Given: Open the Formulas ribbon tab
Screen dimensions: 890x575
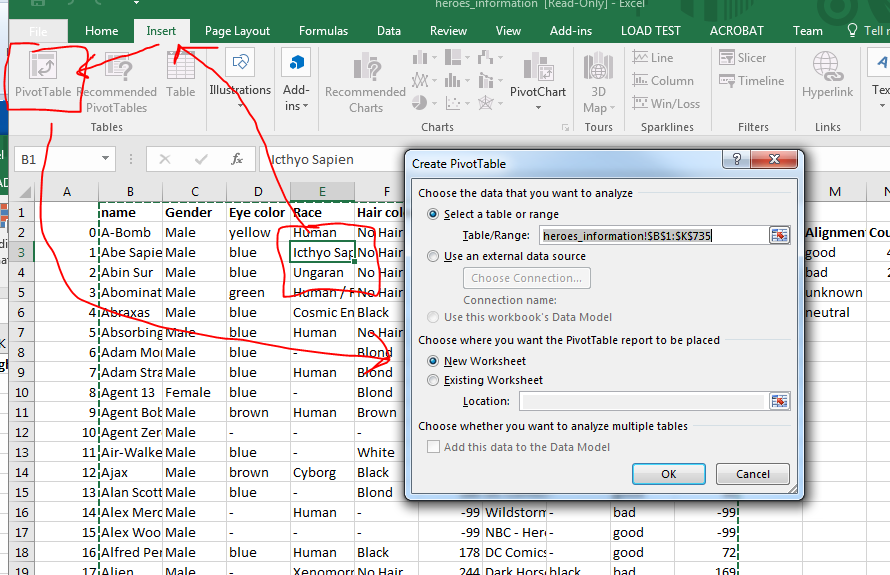Looking at the screenshot, I should tap(323, 31).
